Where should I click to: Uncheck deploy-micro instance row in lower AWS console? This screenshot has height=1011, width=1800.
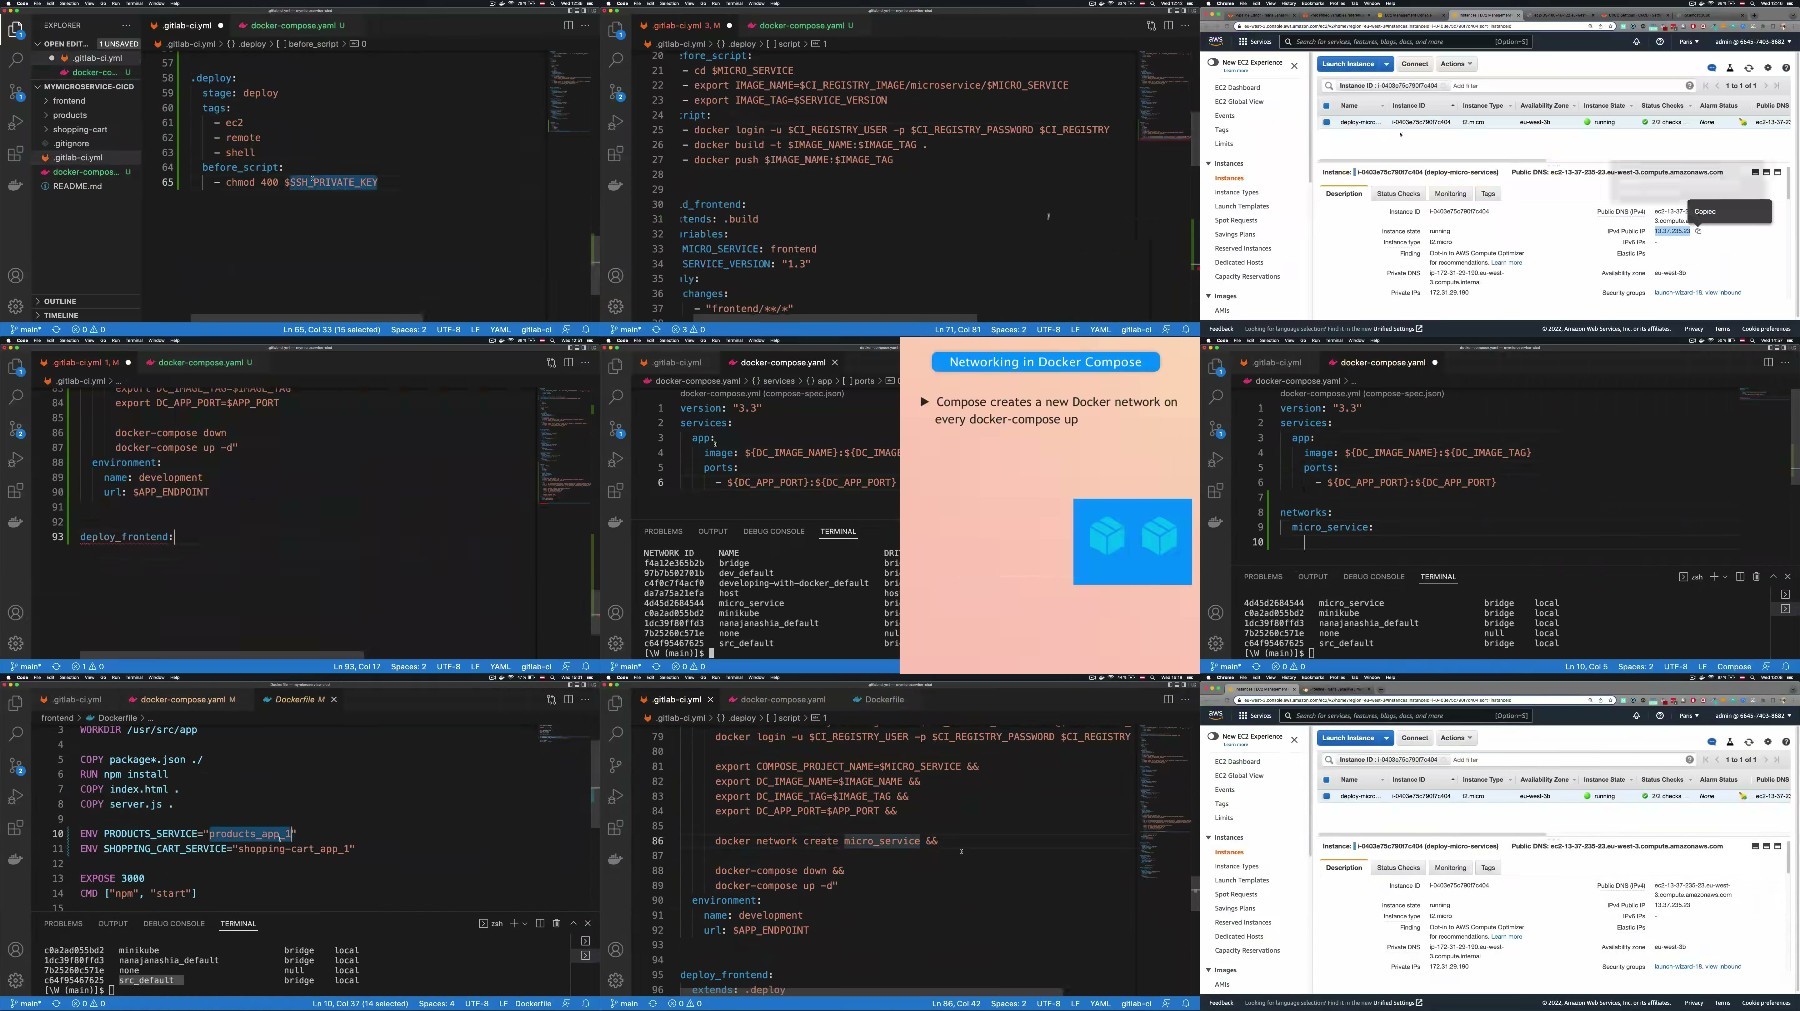pyautogui.click(x=1326, y=796)
